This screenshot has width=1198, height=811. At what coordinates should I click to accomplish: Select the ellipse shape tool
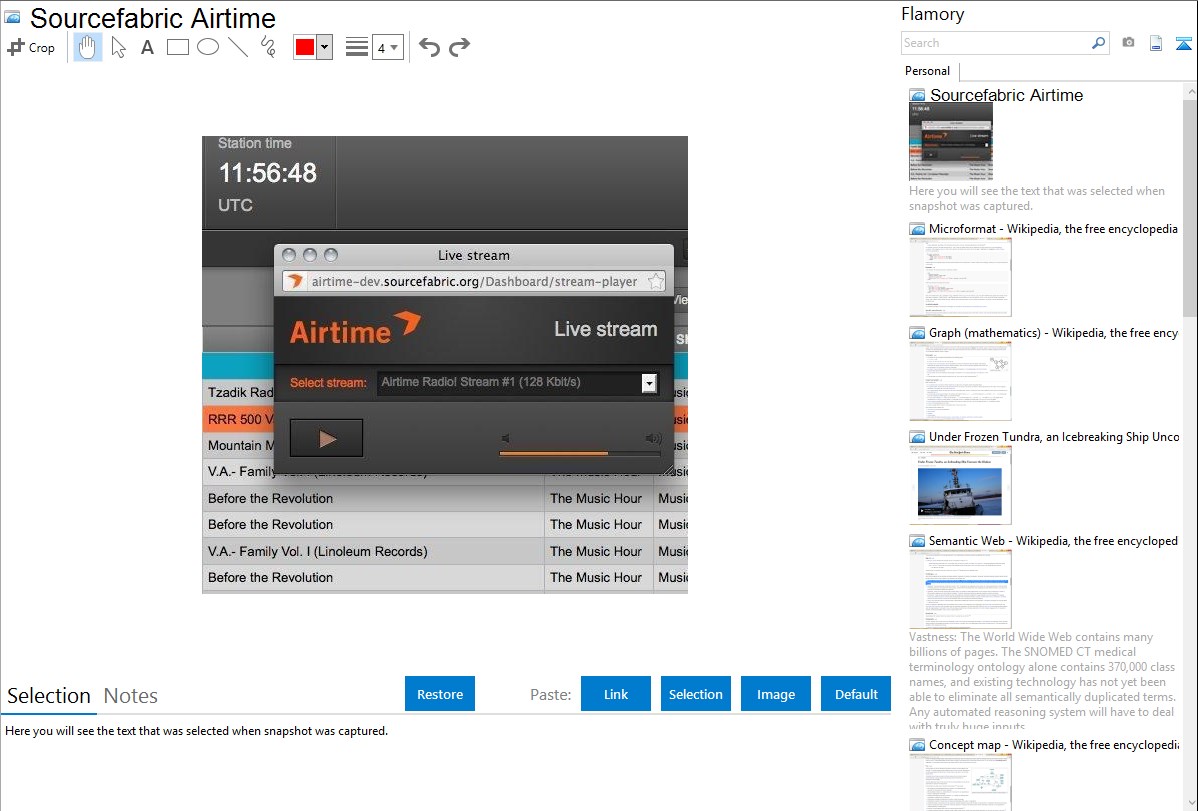(208, 47)
